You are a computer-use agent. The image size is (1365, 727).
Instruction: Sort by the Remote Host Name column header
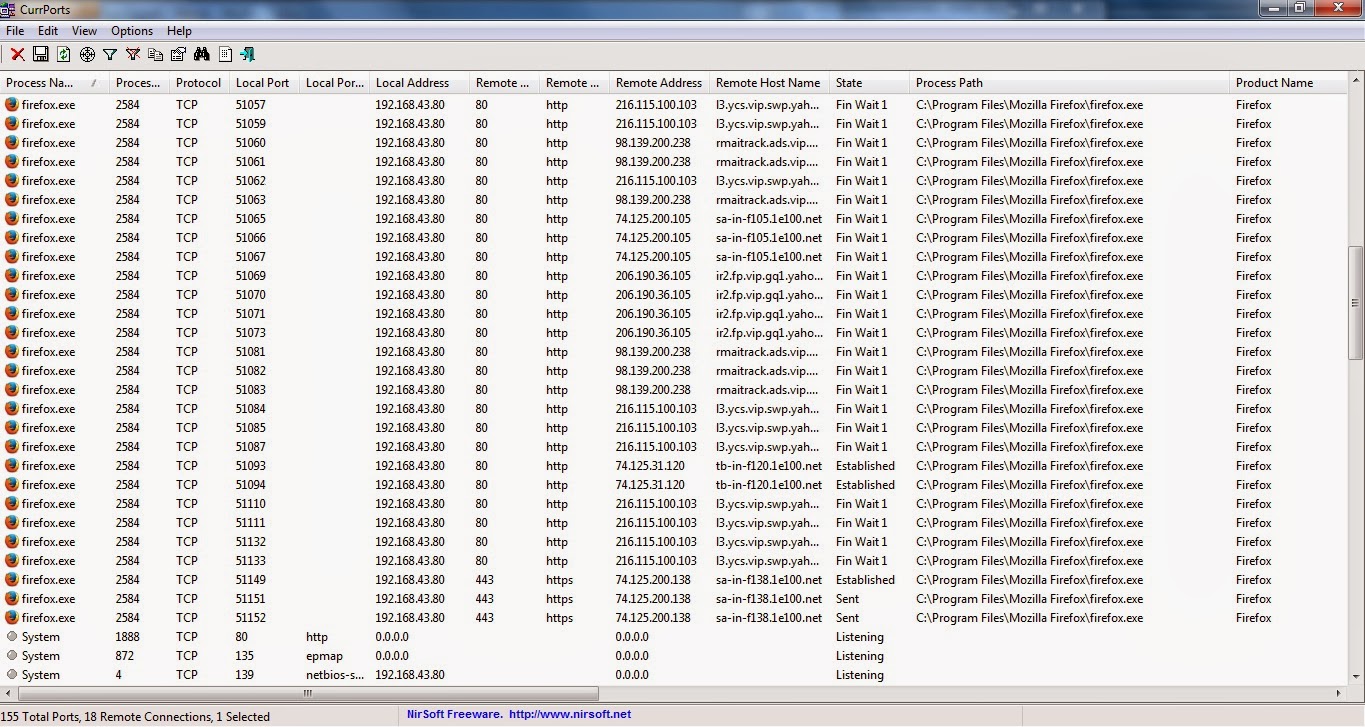pyautogui.click(x=769, y=83)
